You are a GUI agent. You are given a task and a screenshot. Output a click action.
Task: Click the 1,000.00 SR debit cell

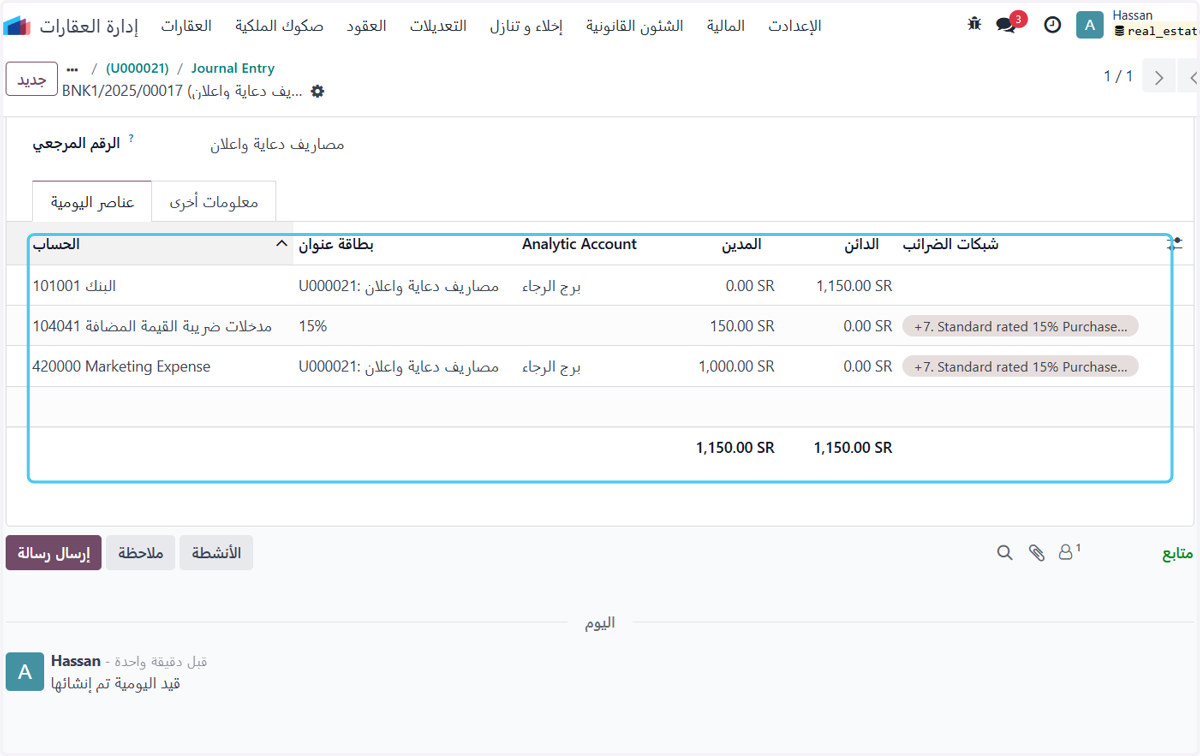click(x=736, y=367)
